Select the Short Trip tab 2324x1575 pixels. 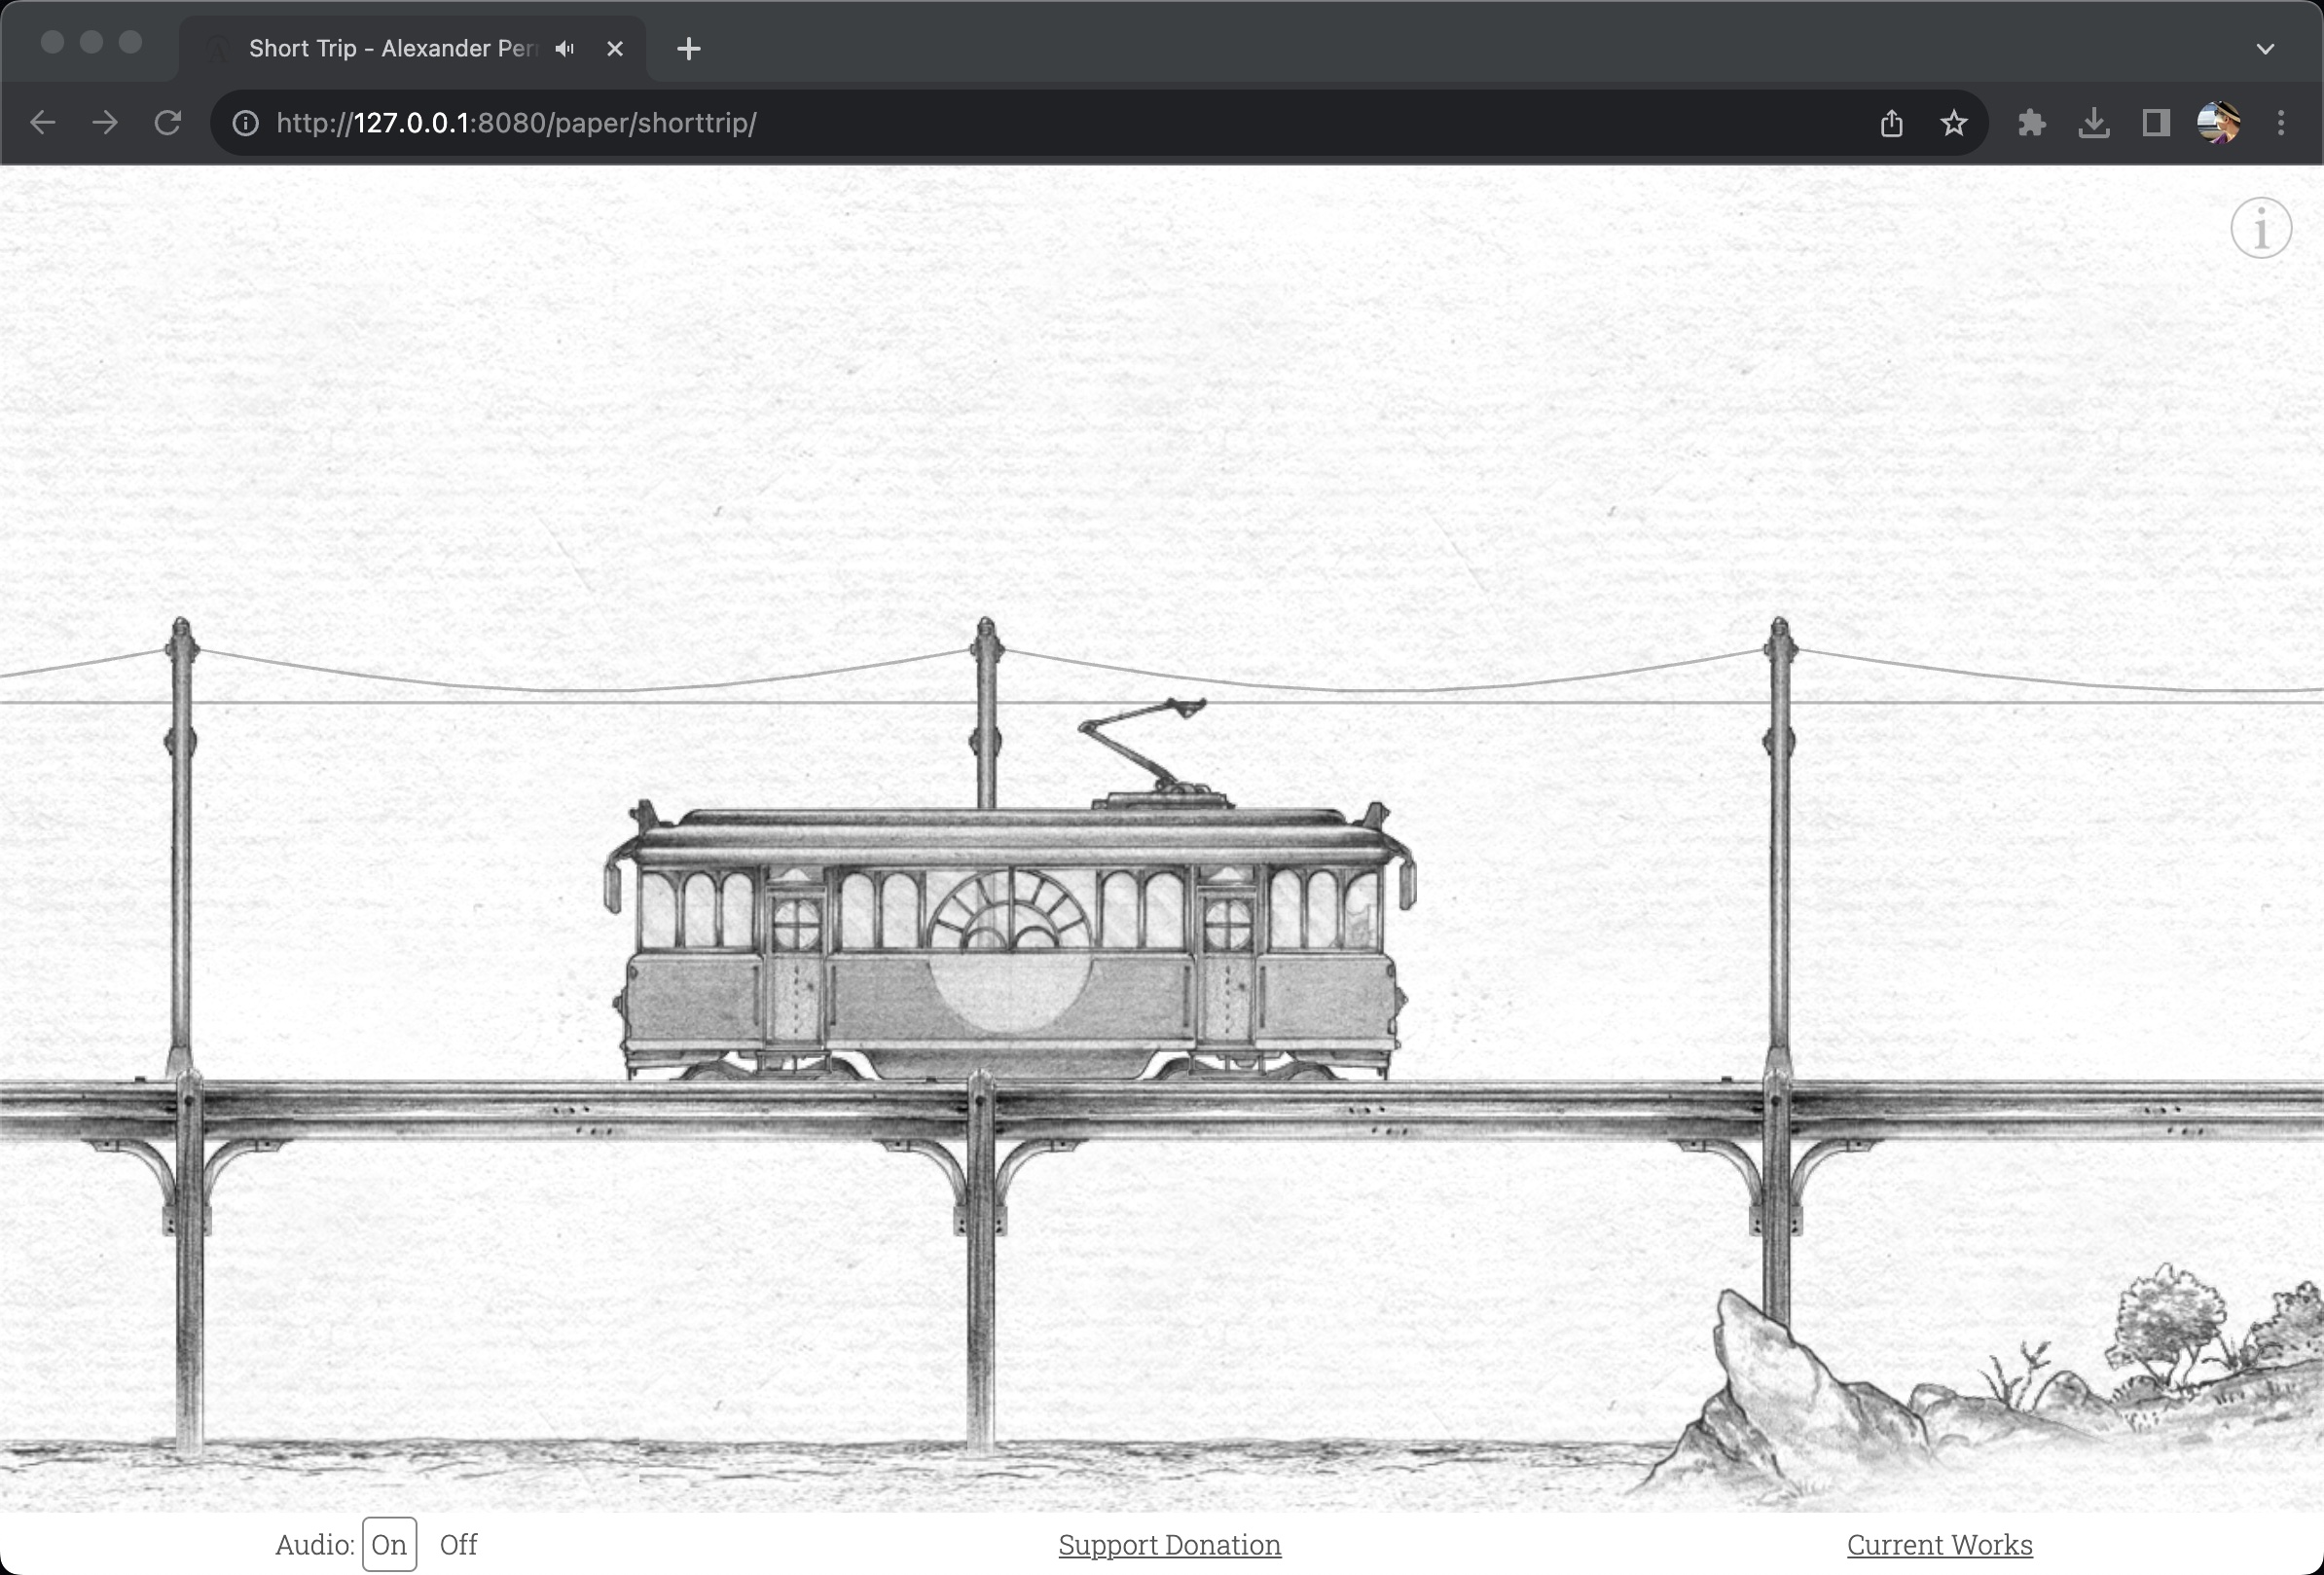pyautogui.click(x=392, y=48)
